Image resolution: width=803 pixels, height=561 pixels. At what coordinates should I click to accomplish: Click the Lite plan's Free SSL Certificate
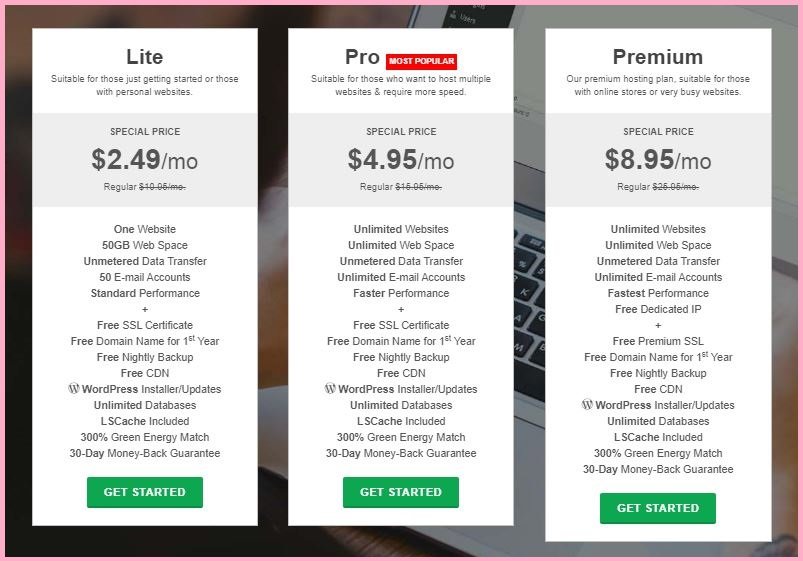[x=145, y=325]
